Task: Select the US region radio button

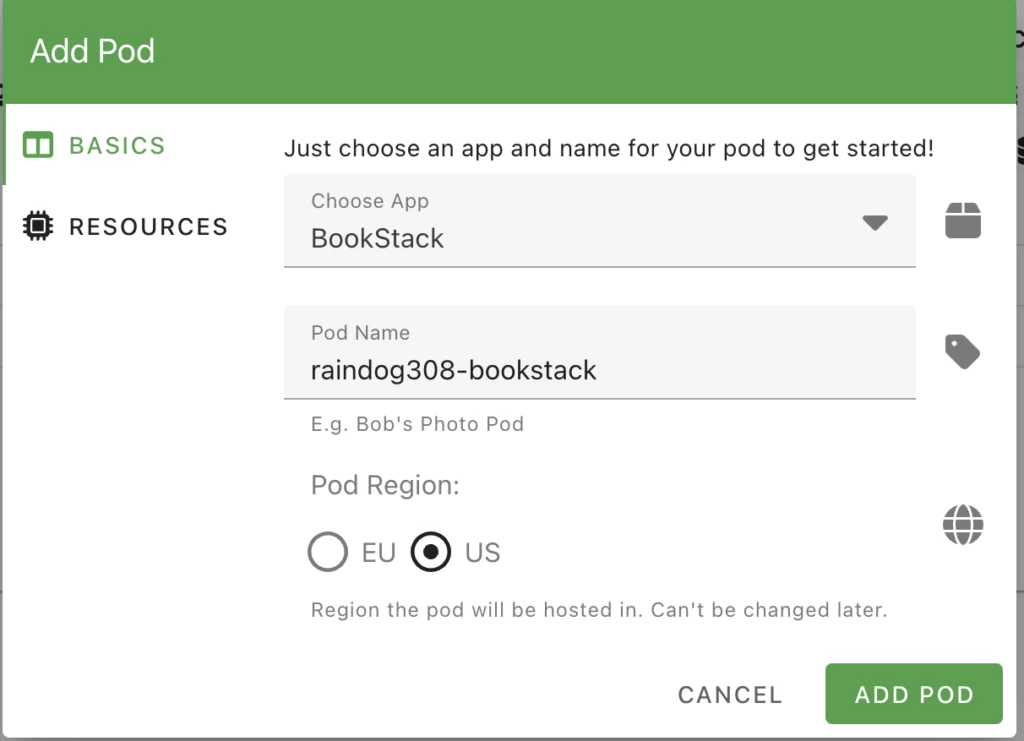Action: tap(430, 551)
